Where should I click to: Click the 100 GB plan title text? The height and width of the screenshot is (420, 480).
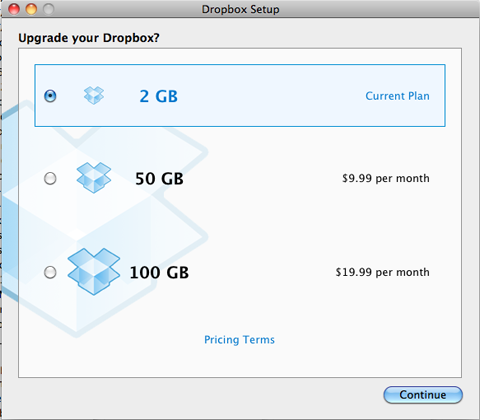159,273
